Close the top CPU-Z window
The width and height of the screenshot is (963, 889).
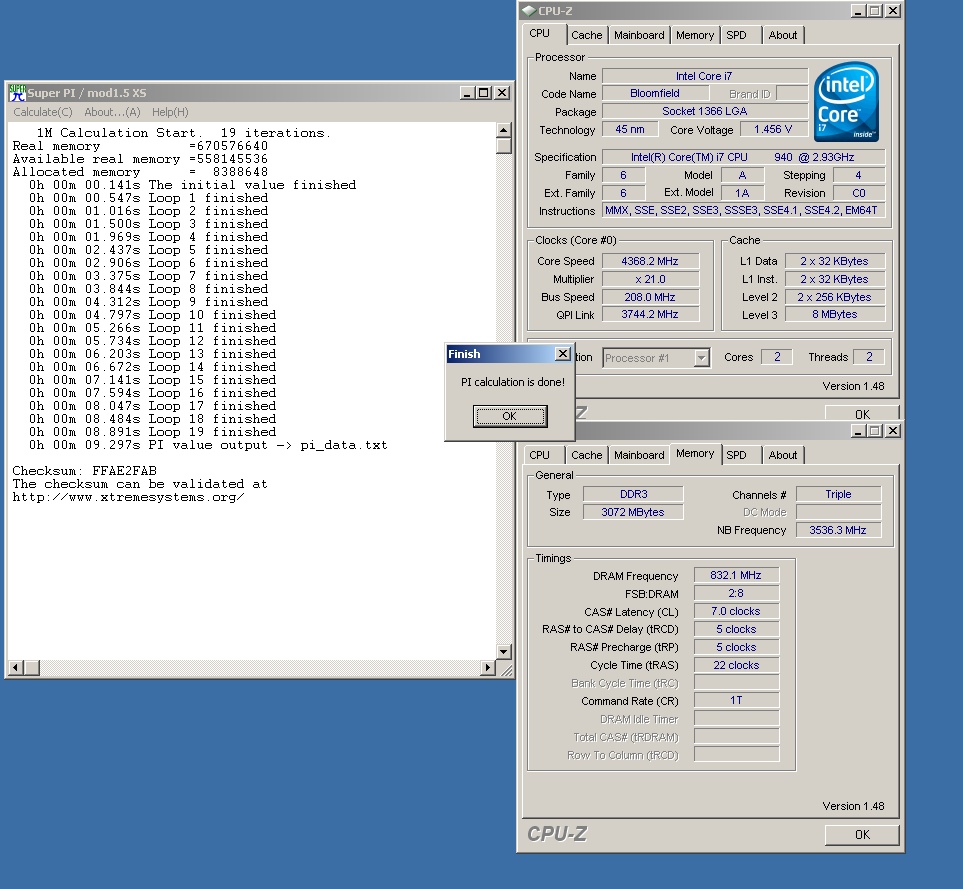point(893,11)
